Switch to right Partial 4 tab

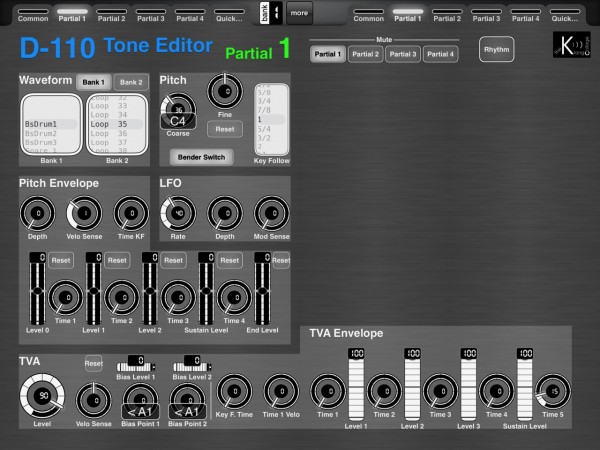(526, 15)
